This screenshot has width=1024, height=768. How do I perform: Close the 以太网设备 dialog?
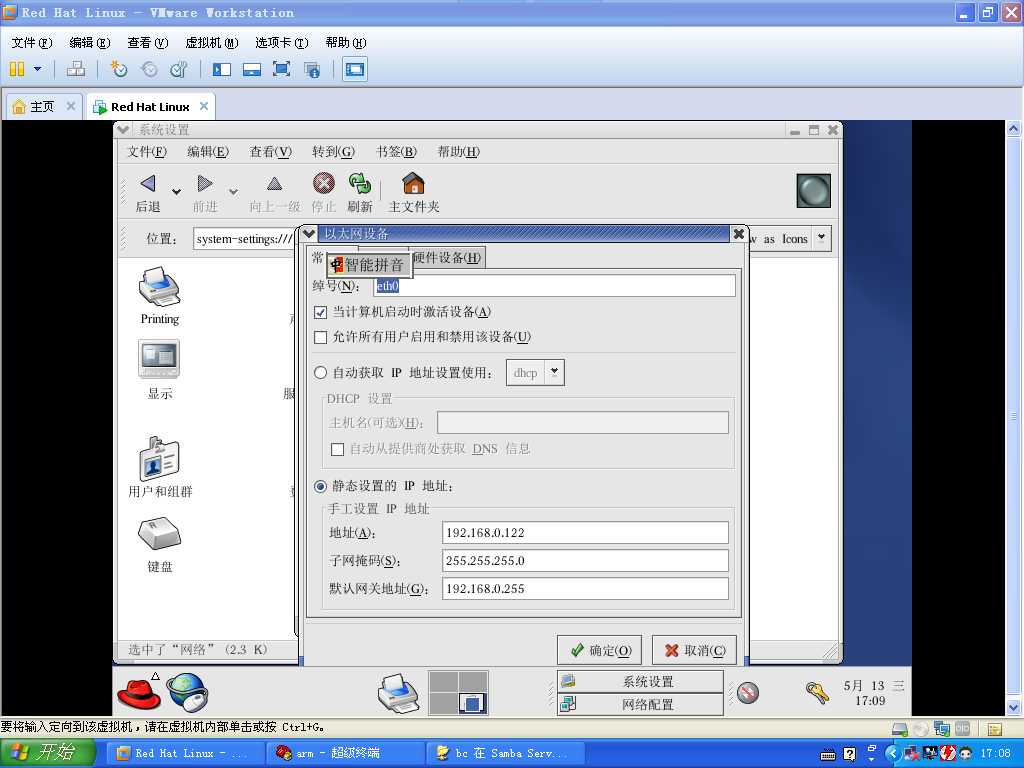739,233
